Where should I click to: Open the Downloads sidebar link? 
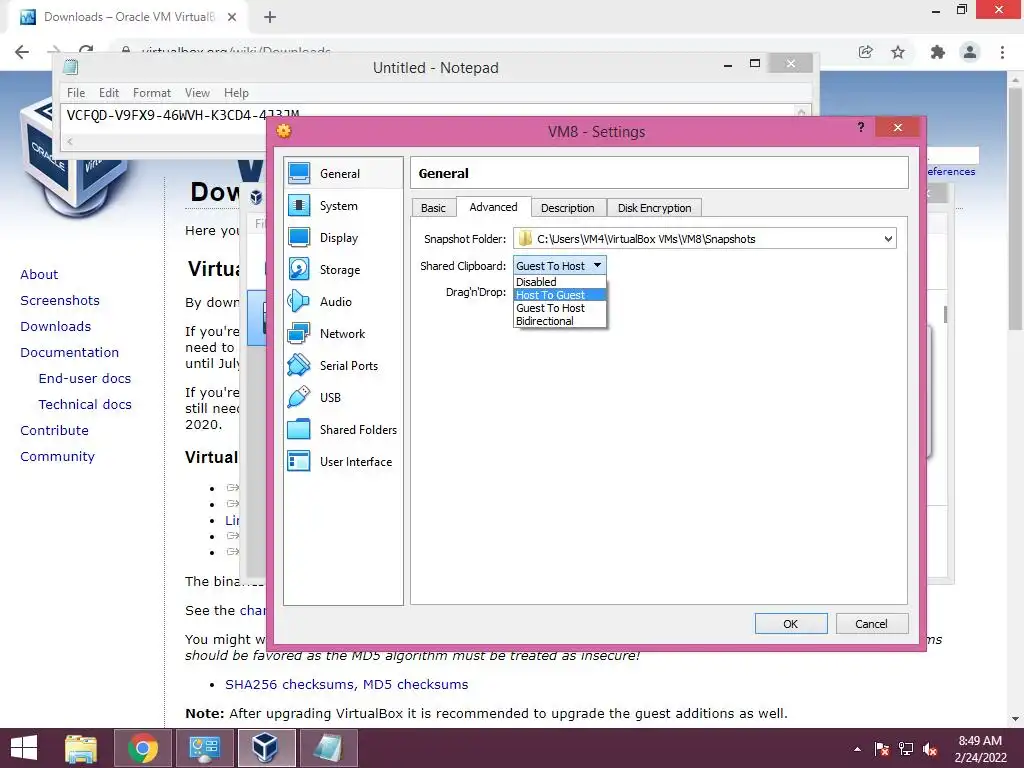click(x=56, y=327)
